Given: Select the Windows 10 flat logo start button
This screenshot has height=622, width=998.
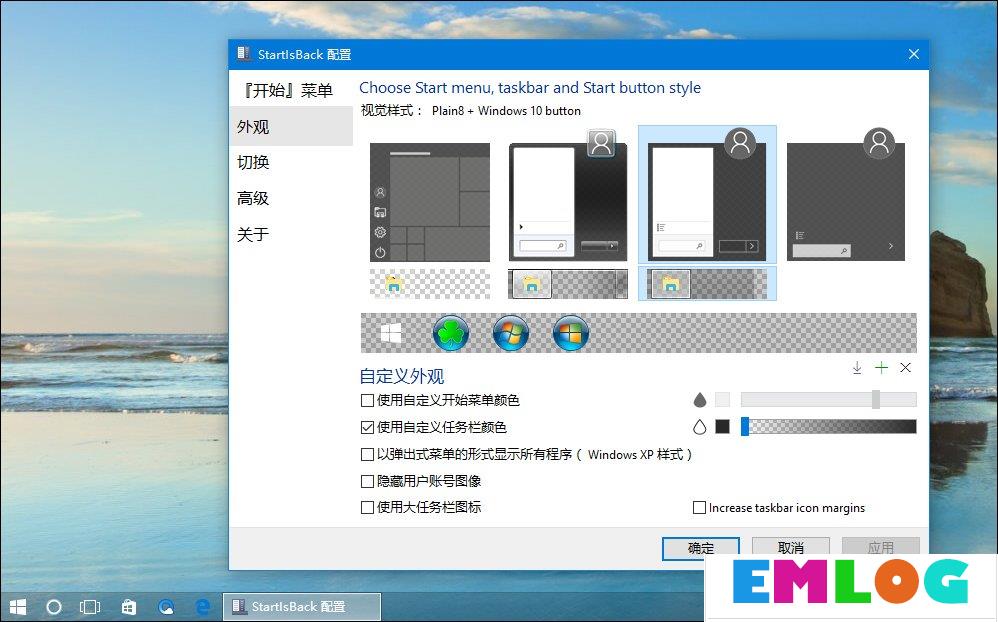Looking at the screenshot, I should click(x=391, y=333).
